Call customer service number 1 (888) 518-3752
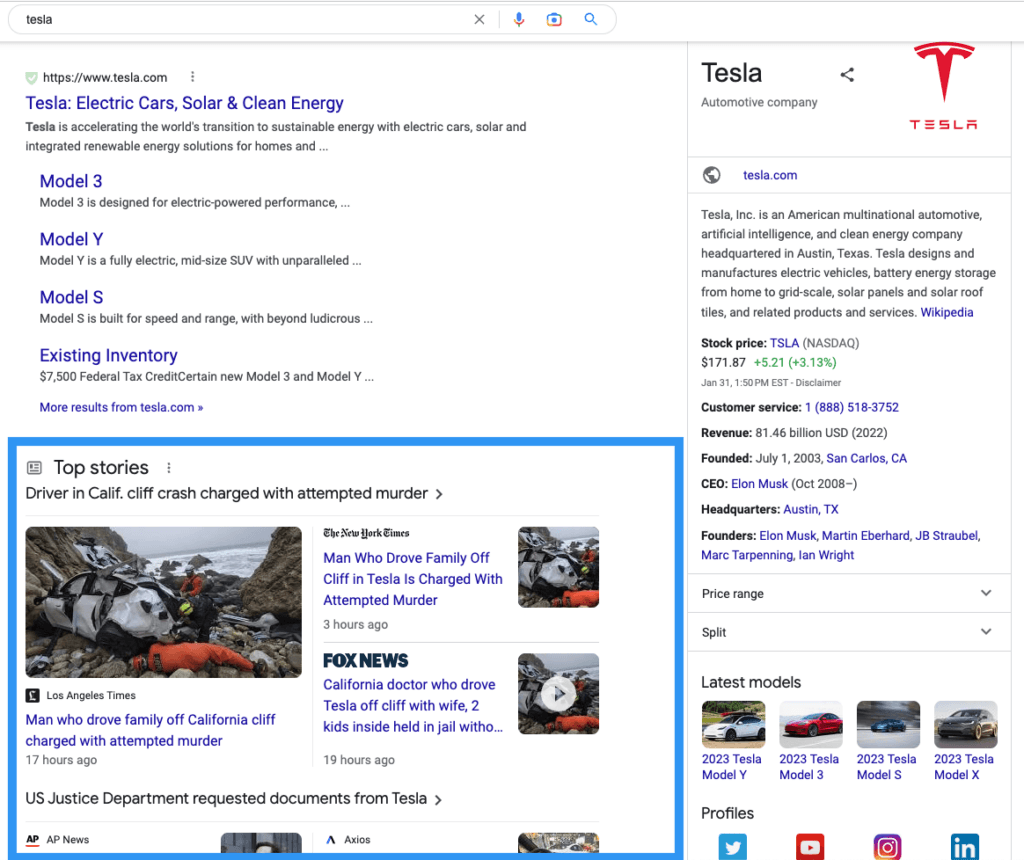This screenshot has width=1024, height=860. [x=852, y=407]
